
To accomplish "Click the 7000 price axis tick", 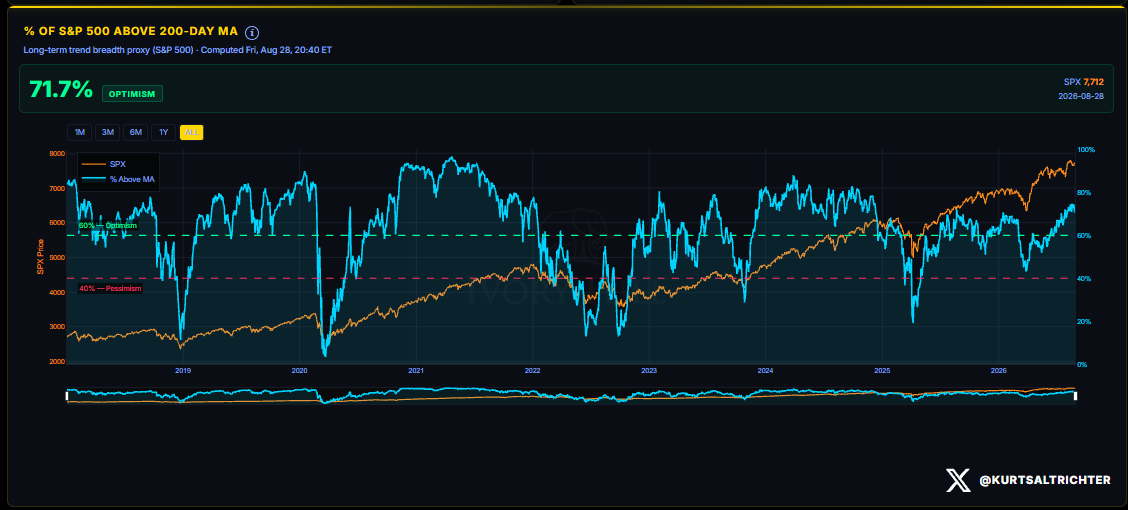I will click(57, 188).
